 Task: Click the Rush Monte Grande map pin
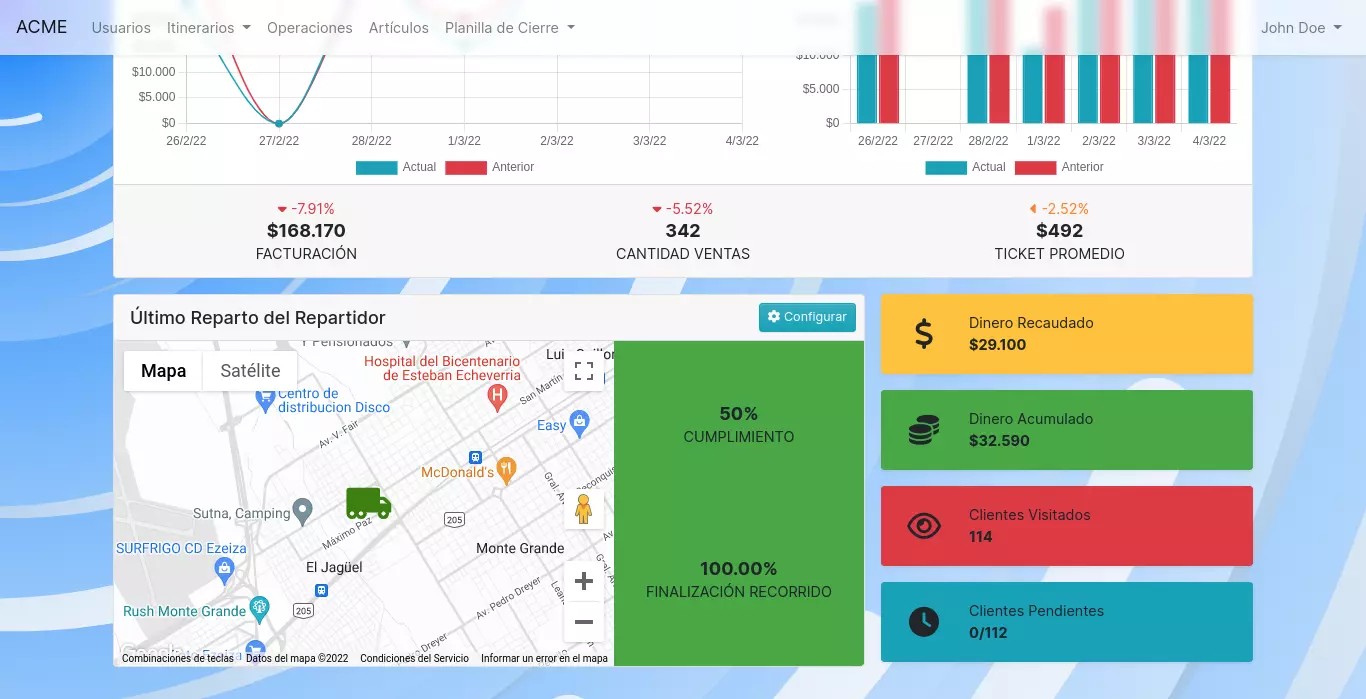(x=260, y=609)
